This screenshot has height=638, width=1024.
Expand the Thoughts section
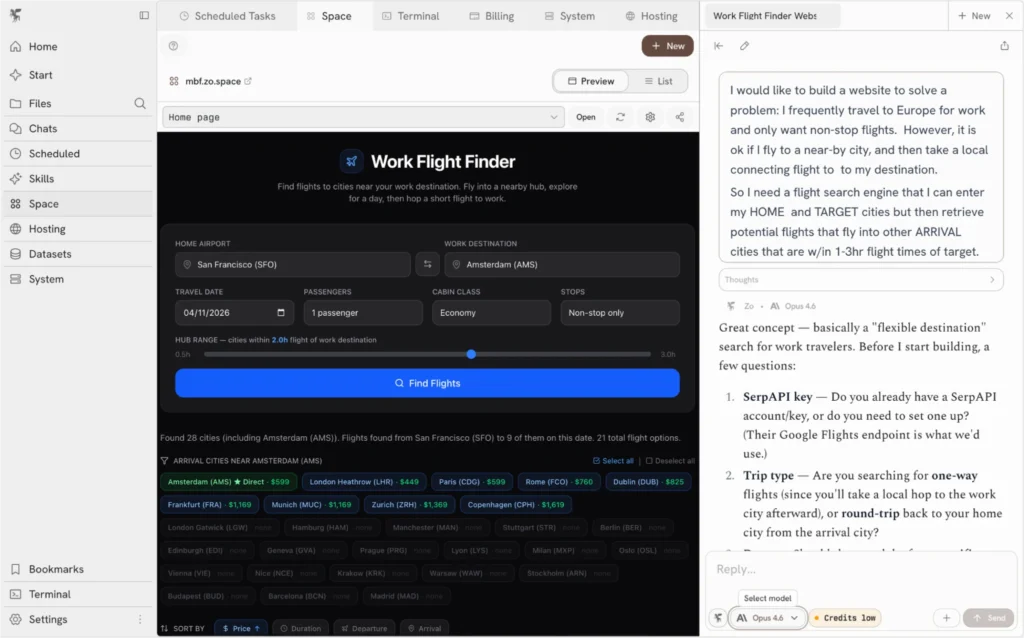(x=860, y=280)
